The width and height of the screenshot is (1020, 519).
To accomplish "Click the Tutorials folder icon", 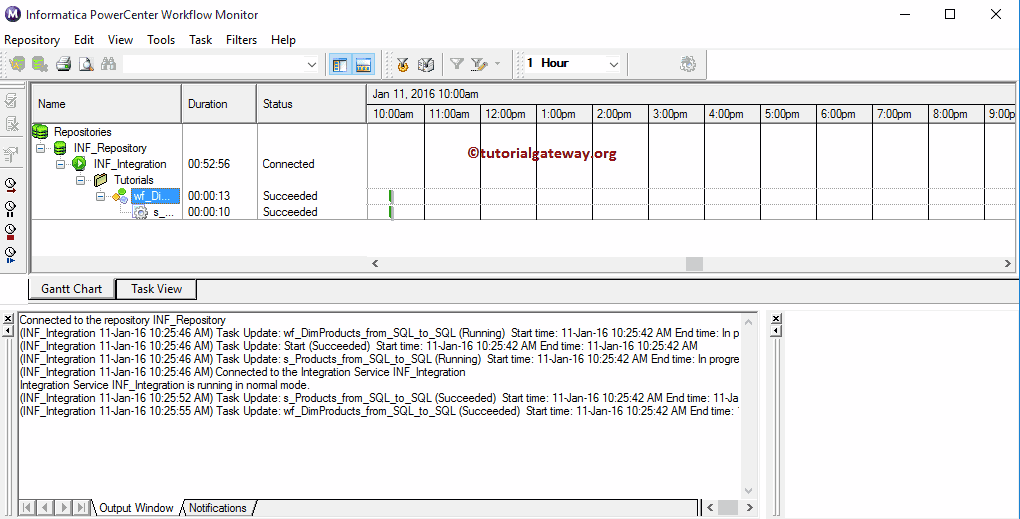I will (100, 180).
